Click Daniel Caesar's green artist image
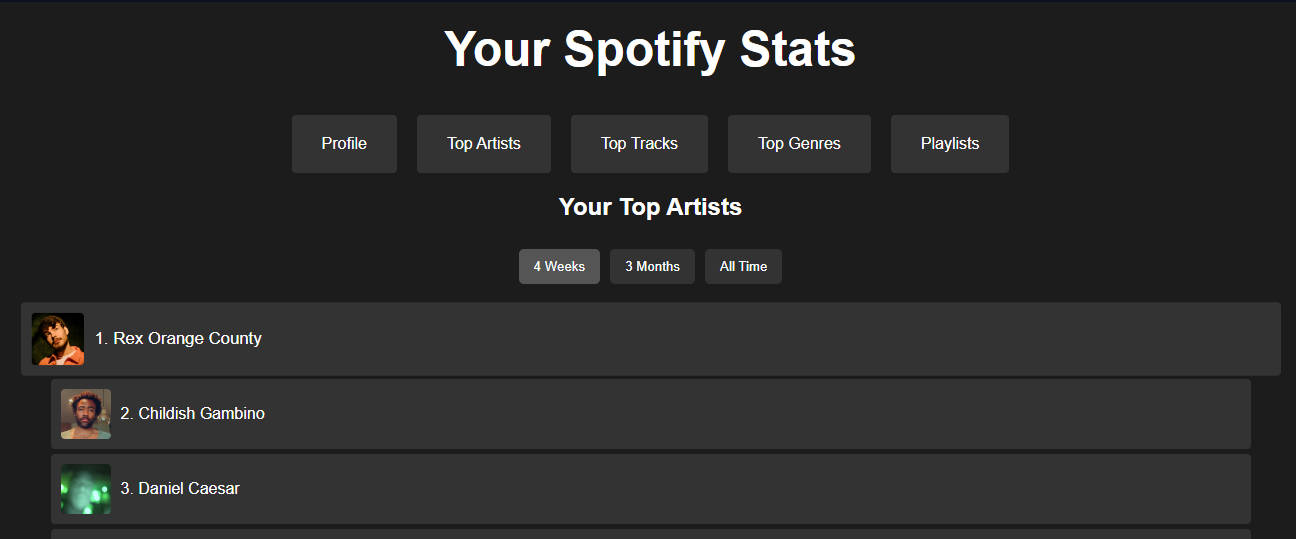Viewport: 1296px width, 539px height. click(x=86, y=489)
